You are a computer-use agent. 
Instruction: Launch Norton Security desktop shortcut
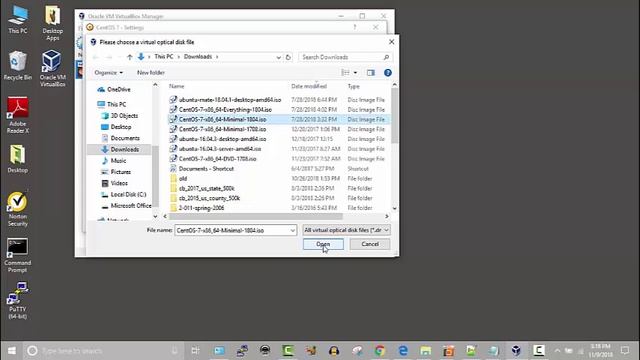[18, 209]
